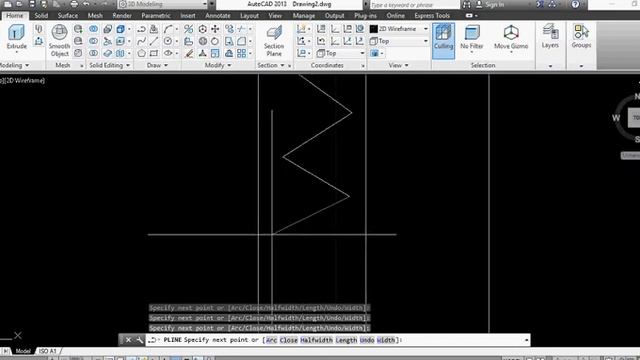Expand the Draw panel
Screen dimensions: 640x360
[157, 65]
